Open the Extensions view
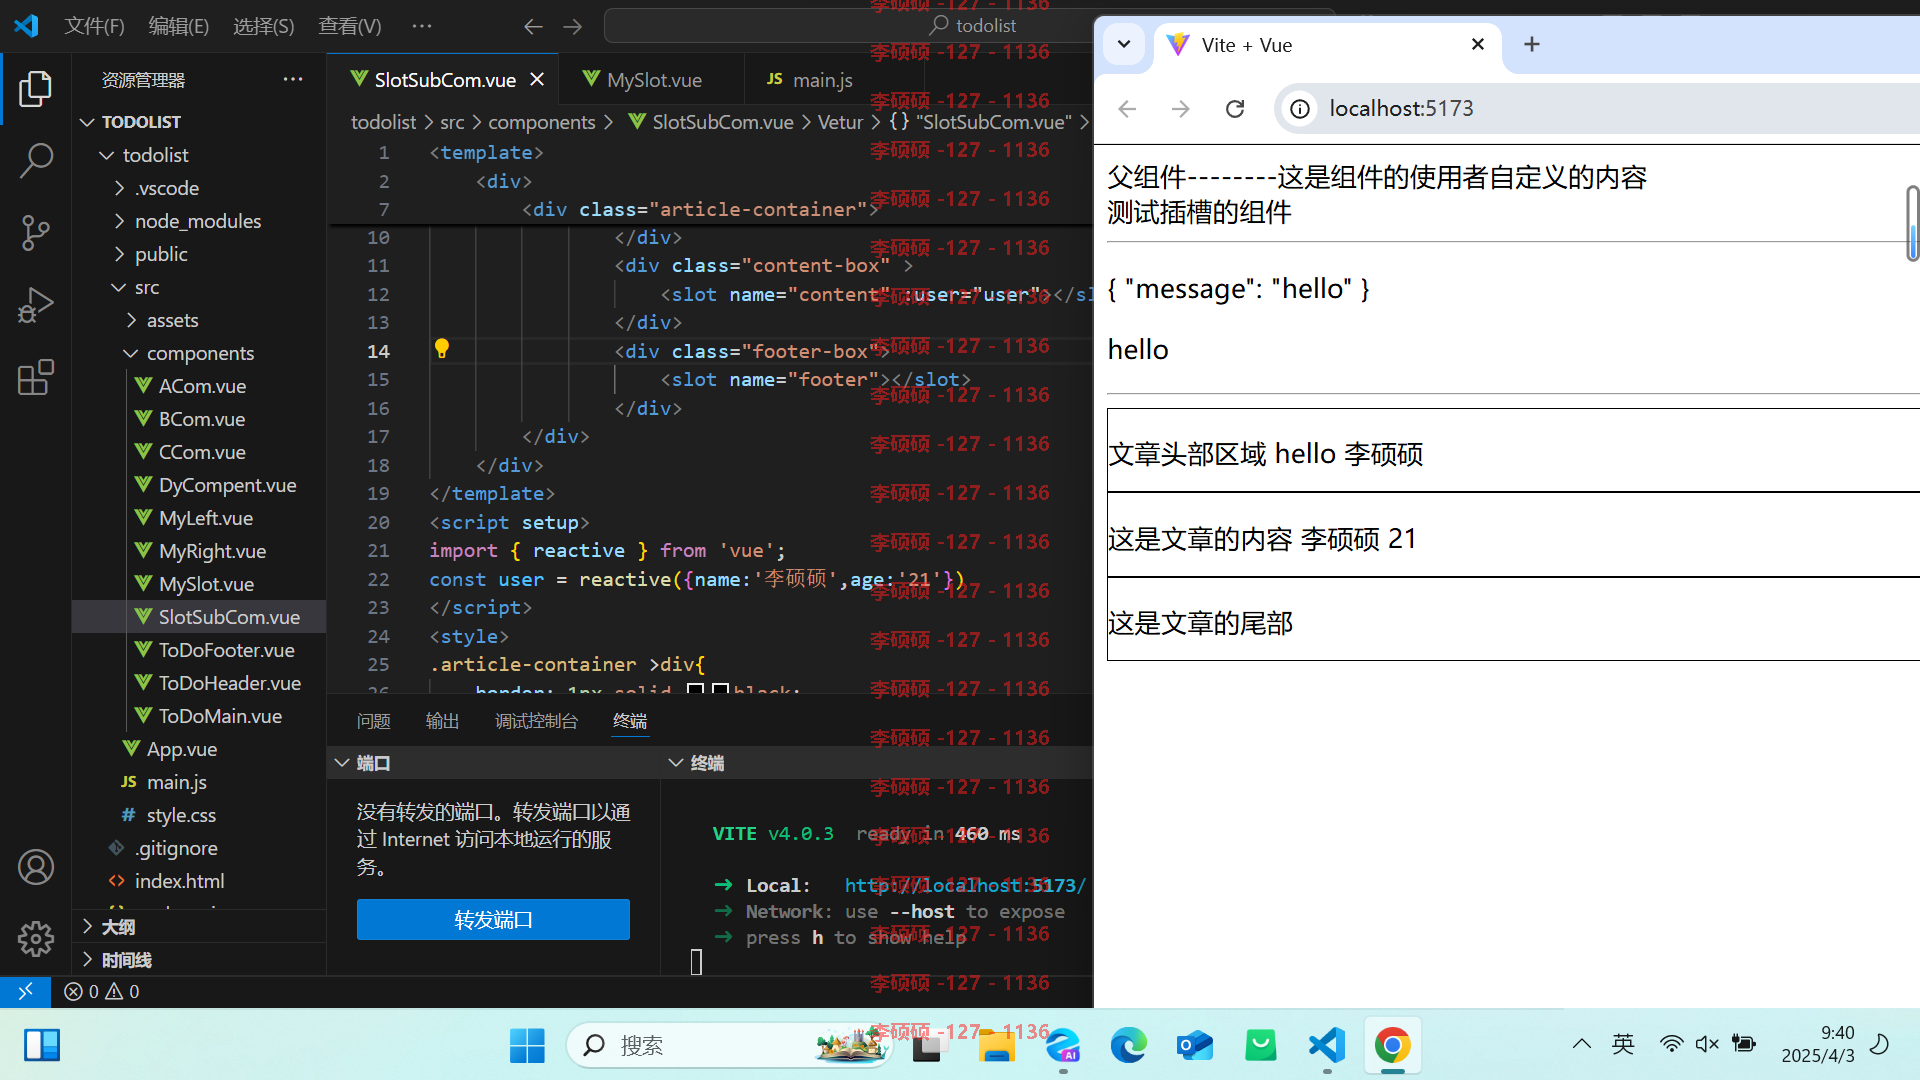The width and height of the screenshot is (1920, 1080). [36, 377]
